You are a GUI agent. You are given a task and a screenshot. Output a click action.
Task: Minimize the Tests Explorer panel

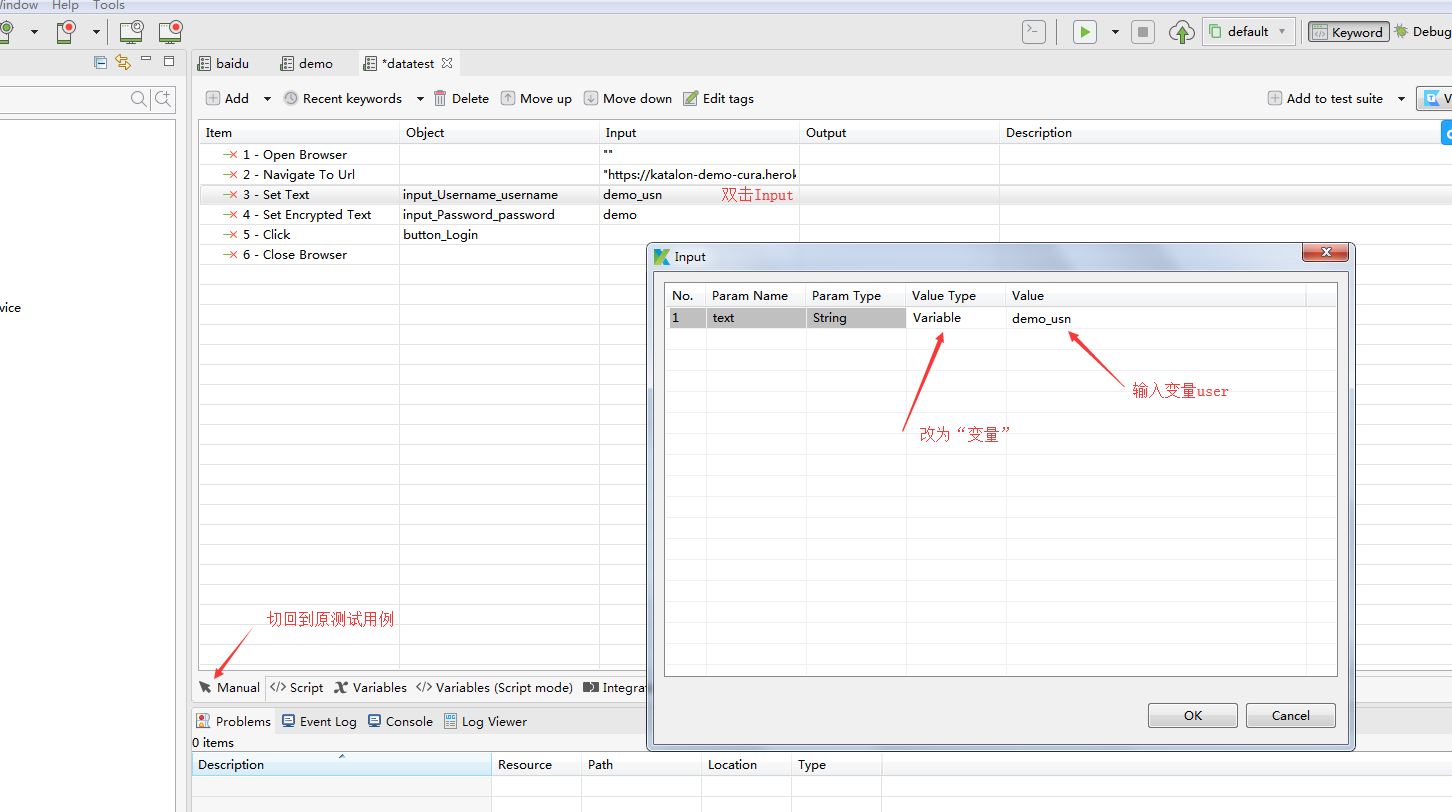pyautogui.click(x=146, y=61)
